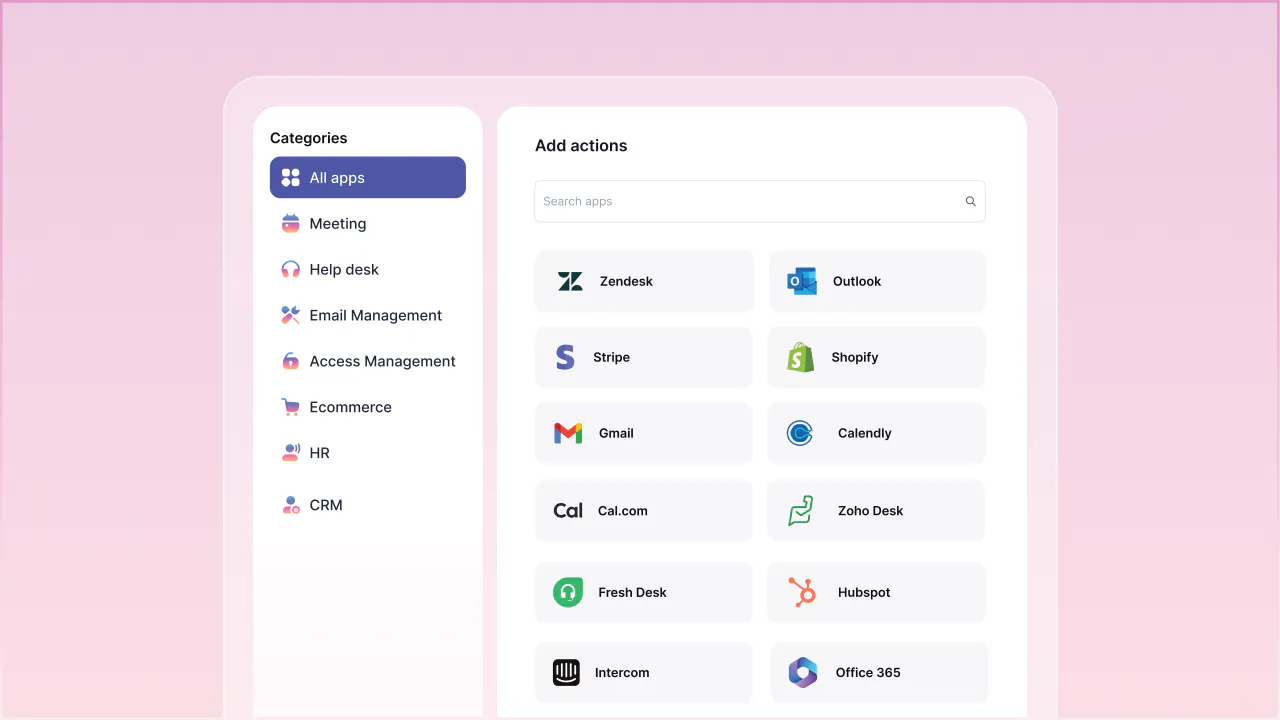Click the Zoho Desk green logo

pos(800,511)
